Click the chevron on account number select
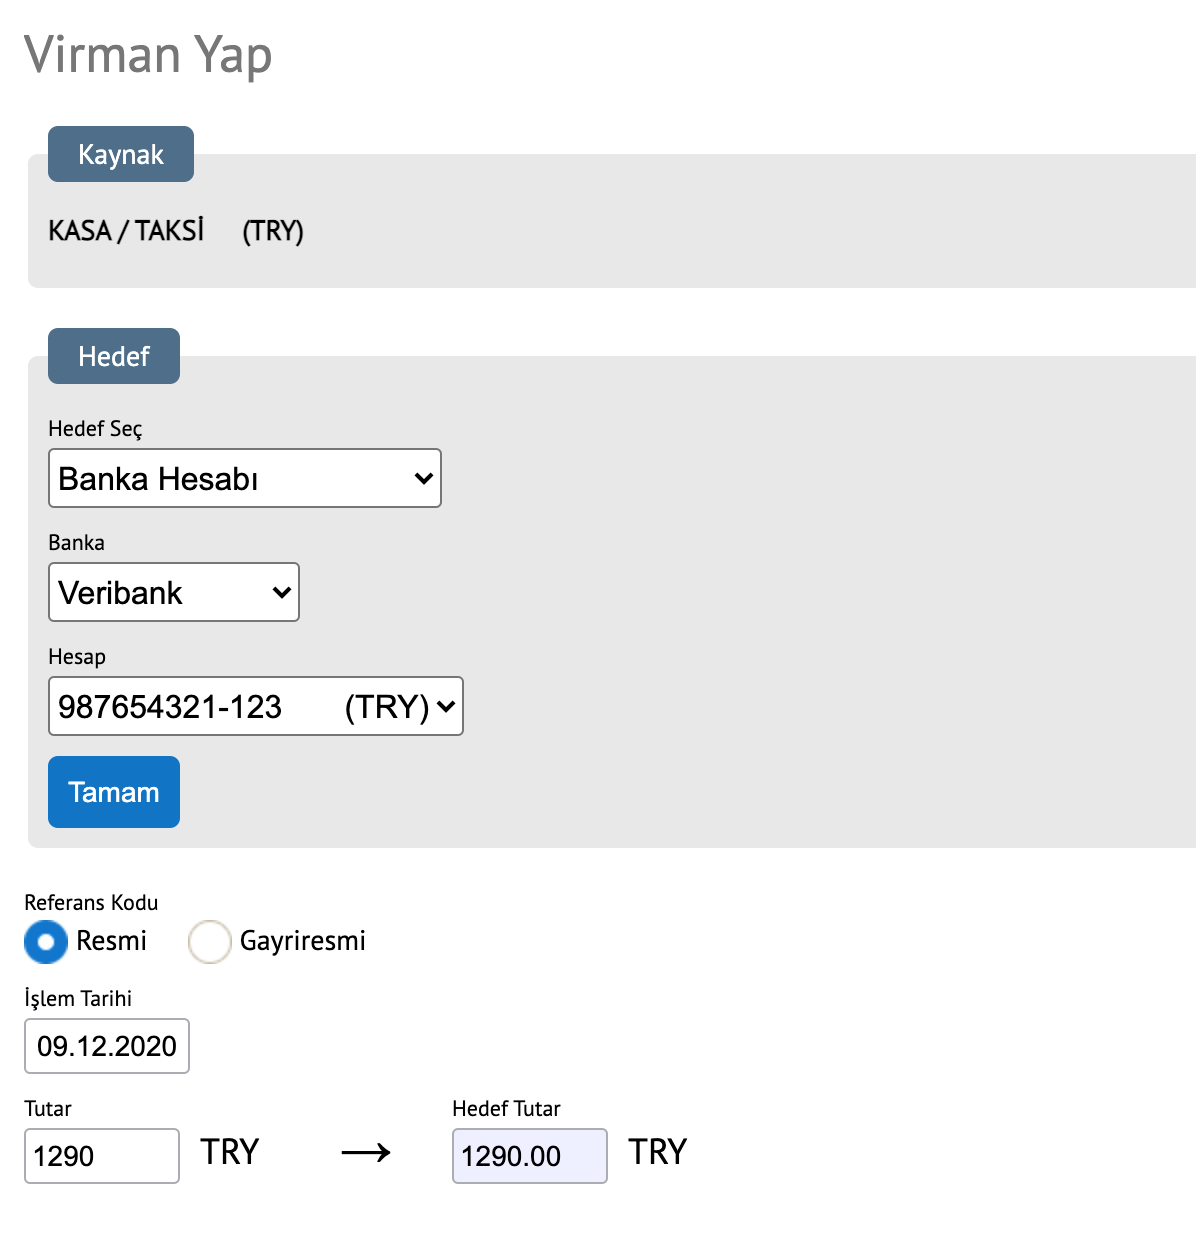Image resolution: width=1196 pixels, height=1236 pixels. pyautogui.click(x=446, y=707)
